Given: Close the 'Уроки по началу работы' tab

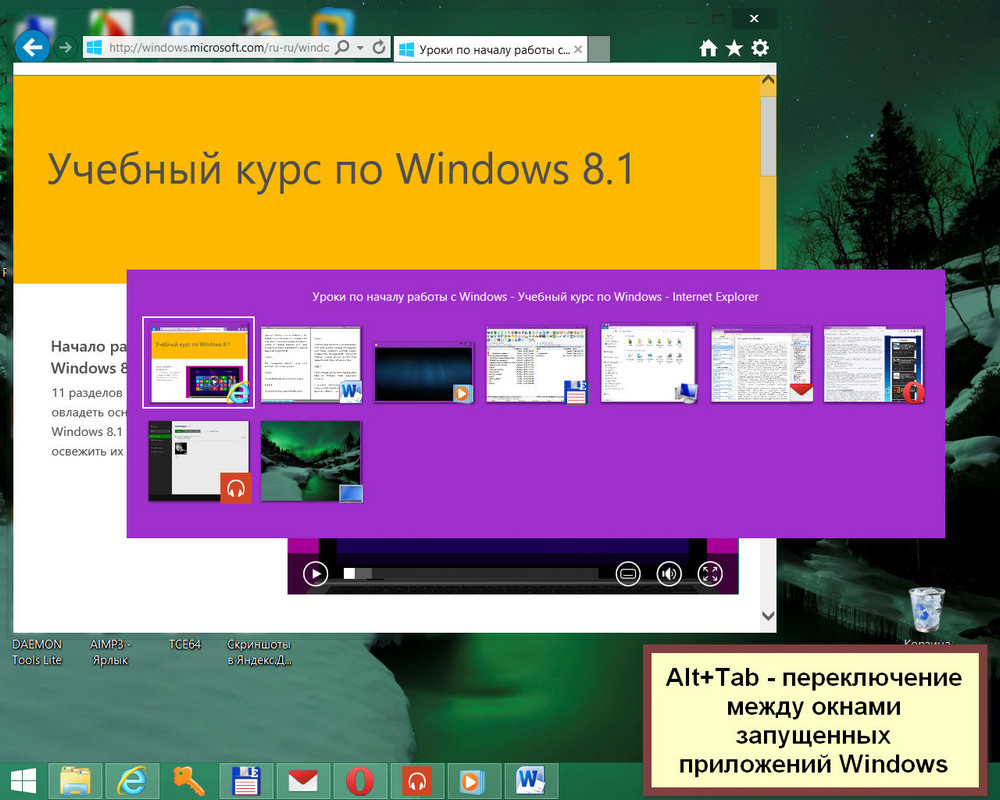Looking at the screenshot, I should coord(578,49).
